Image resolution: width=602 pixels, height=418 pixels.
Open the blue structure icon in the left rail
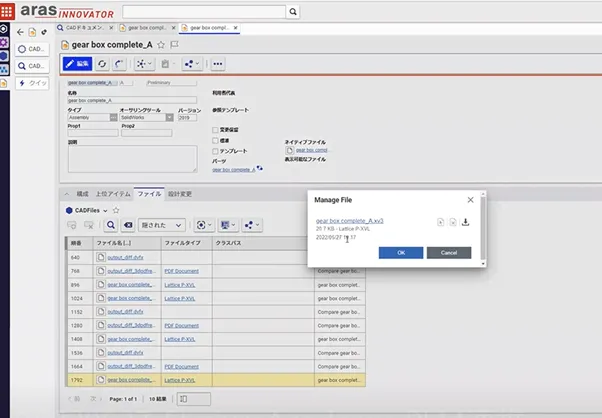coord(4,69)
